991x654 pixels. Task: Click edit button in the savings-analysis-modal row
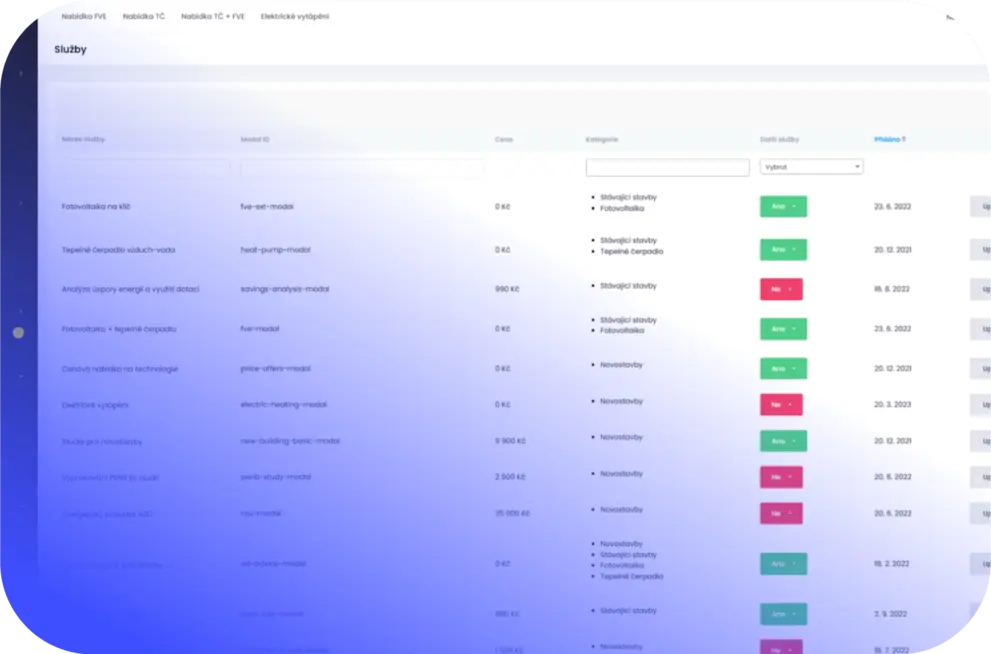coord(981,289)
